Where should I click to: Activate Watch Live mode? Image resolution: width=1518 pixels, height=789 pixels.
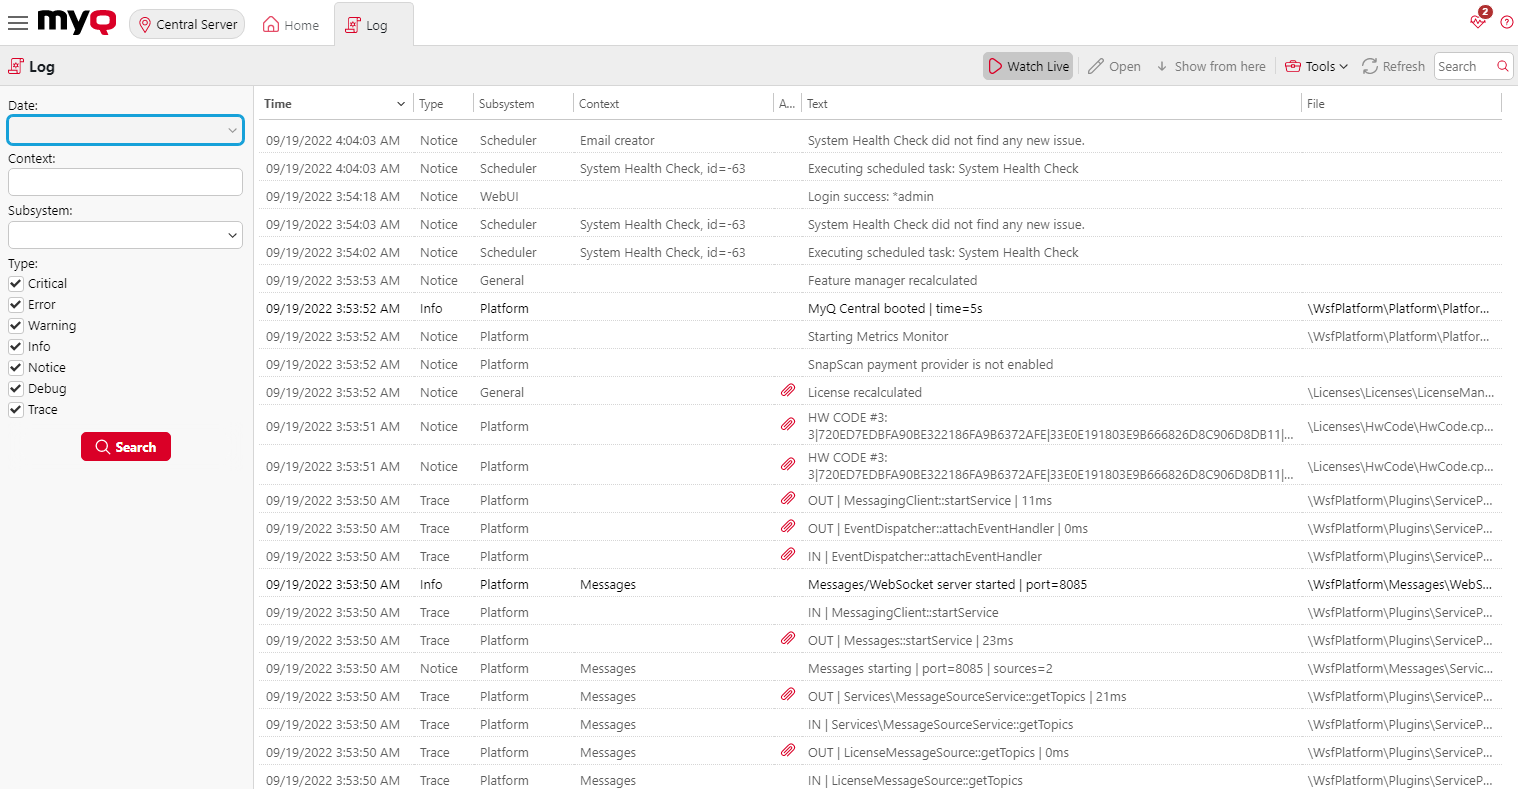point(1027,66)
